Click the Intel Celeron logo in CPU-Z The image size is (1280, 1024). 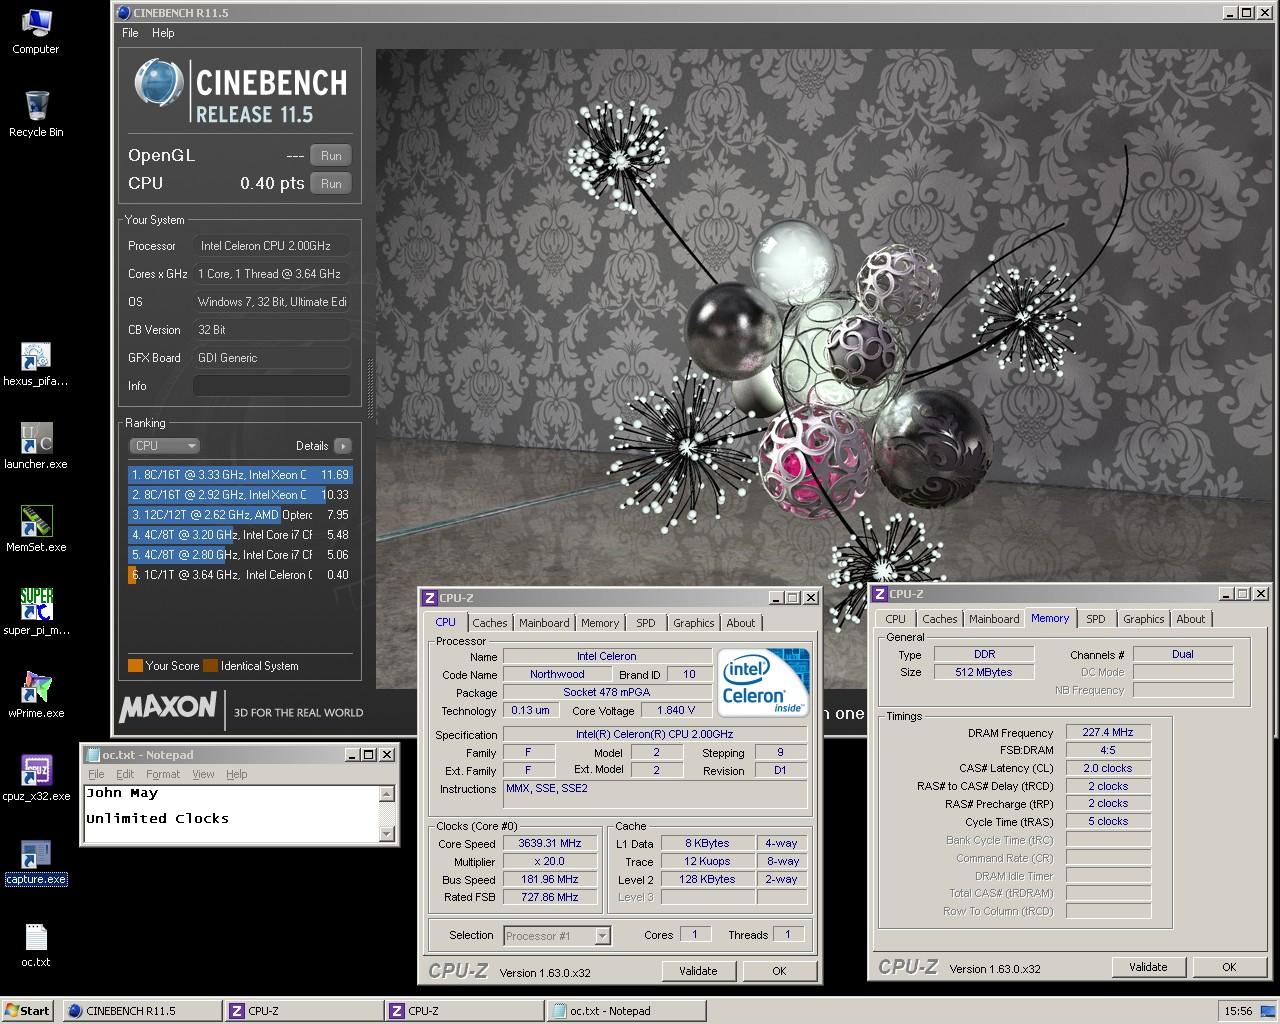[764, 683]
